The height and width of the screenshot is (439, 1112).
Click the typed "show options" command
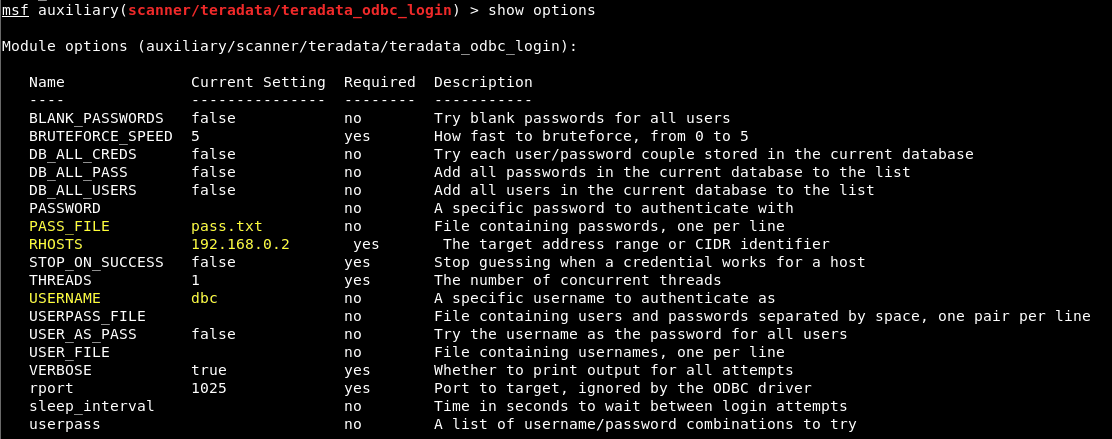click(x=546, y=10)
